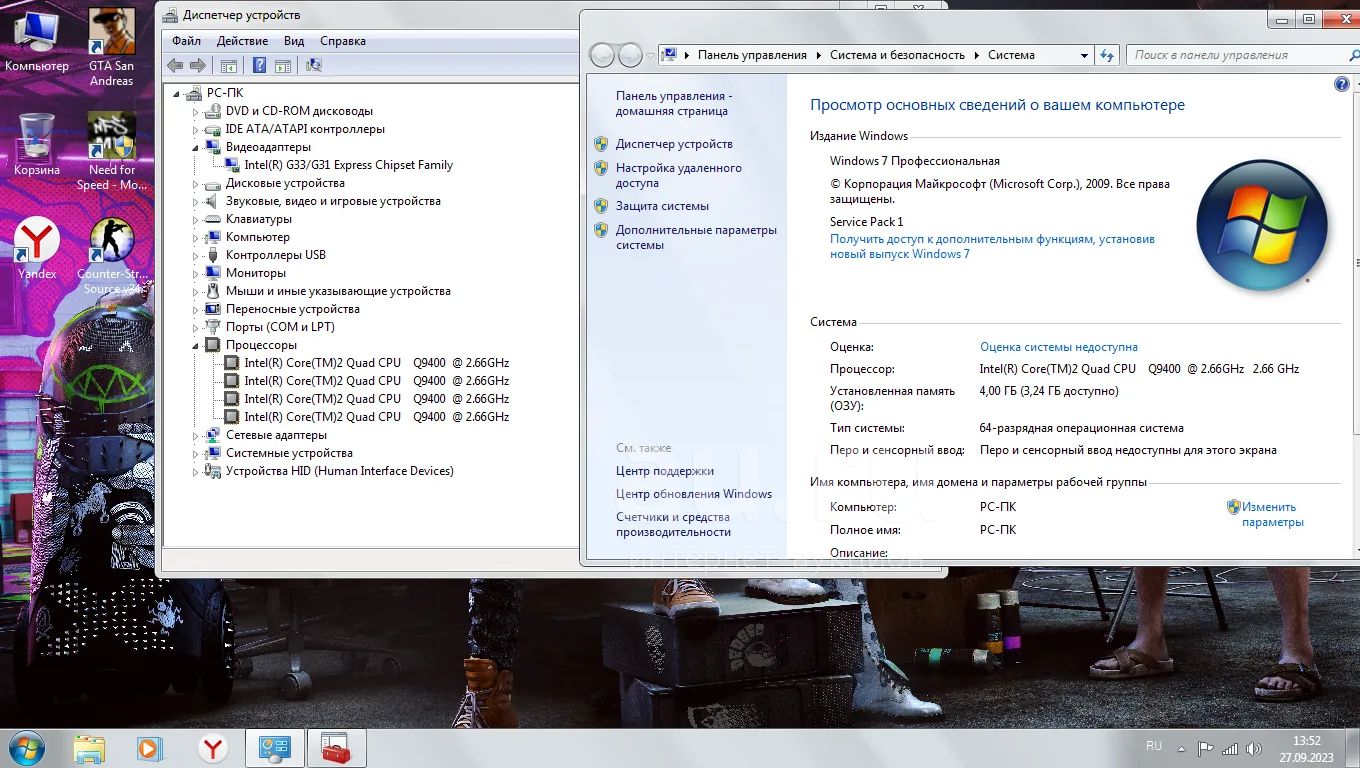Expand Сетевые адаптеры in the device tree
Screen dimensions: 1360x768
pyautogui.click(x=196, y=434)
